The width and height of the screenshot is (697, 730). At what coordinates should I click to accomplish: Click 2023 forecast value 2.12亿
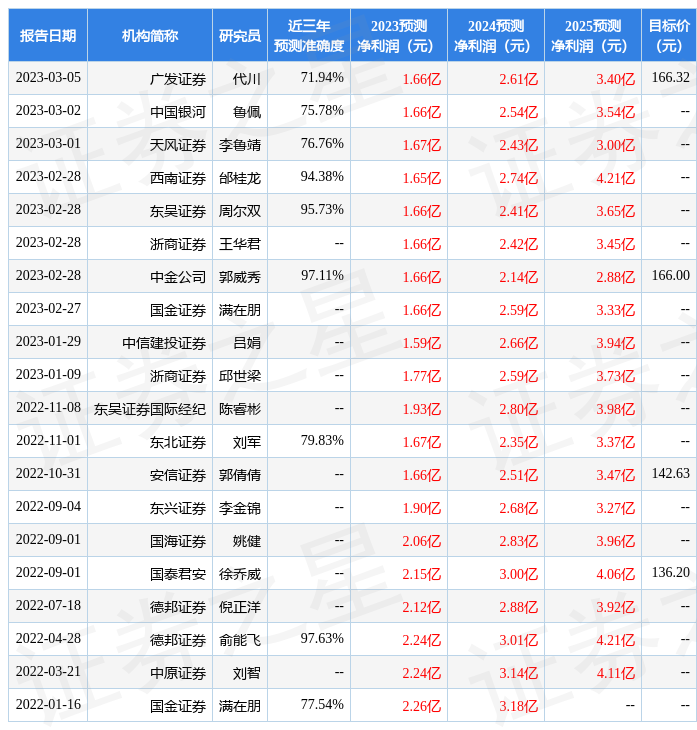point(422,608)
